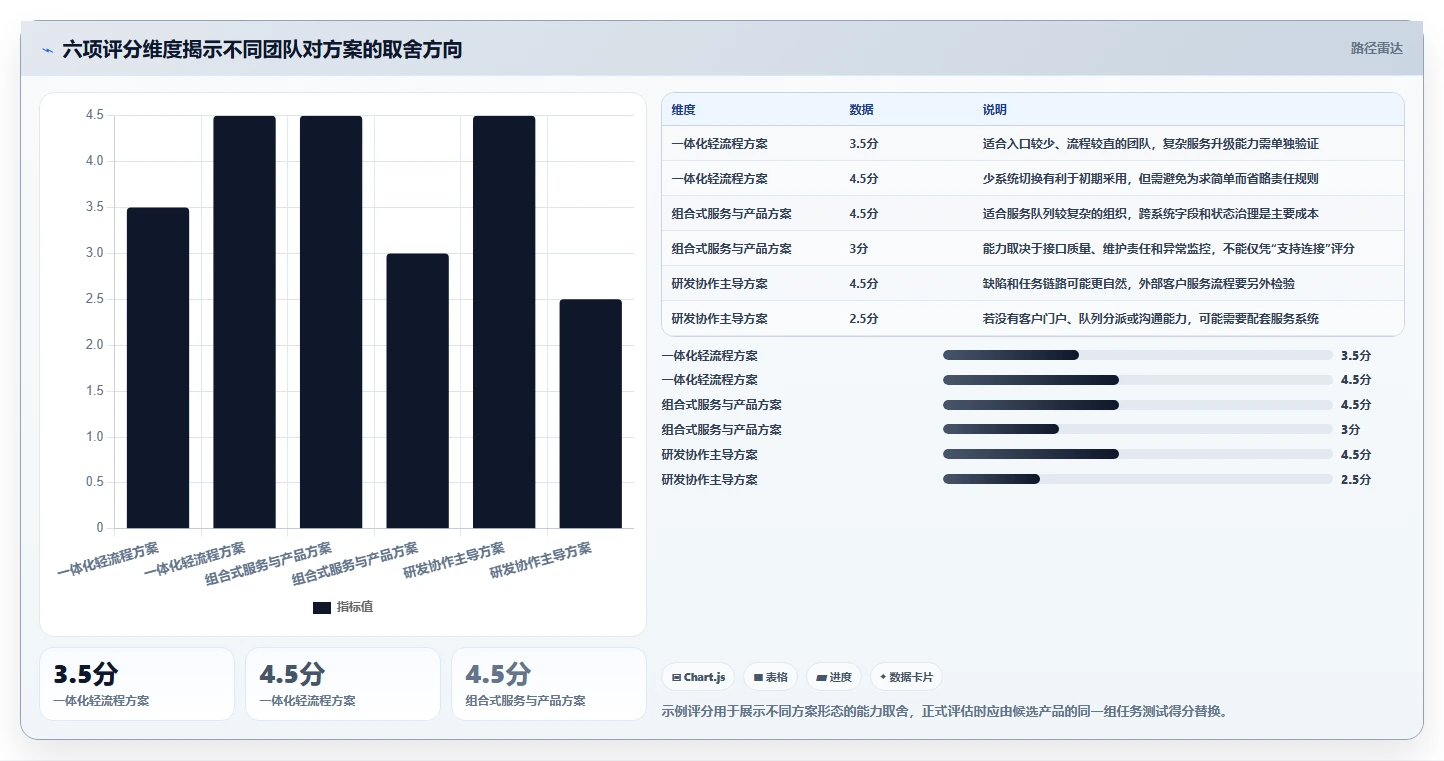Open the 4.5分 一体化轻流程方案 data card
The image size is (1444, 761).
coord(343,684)
